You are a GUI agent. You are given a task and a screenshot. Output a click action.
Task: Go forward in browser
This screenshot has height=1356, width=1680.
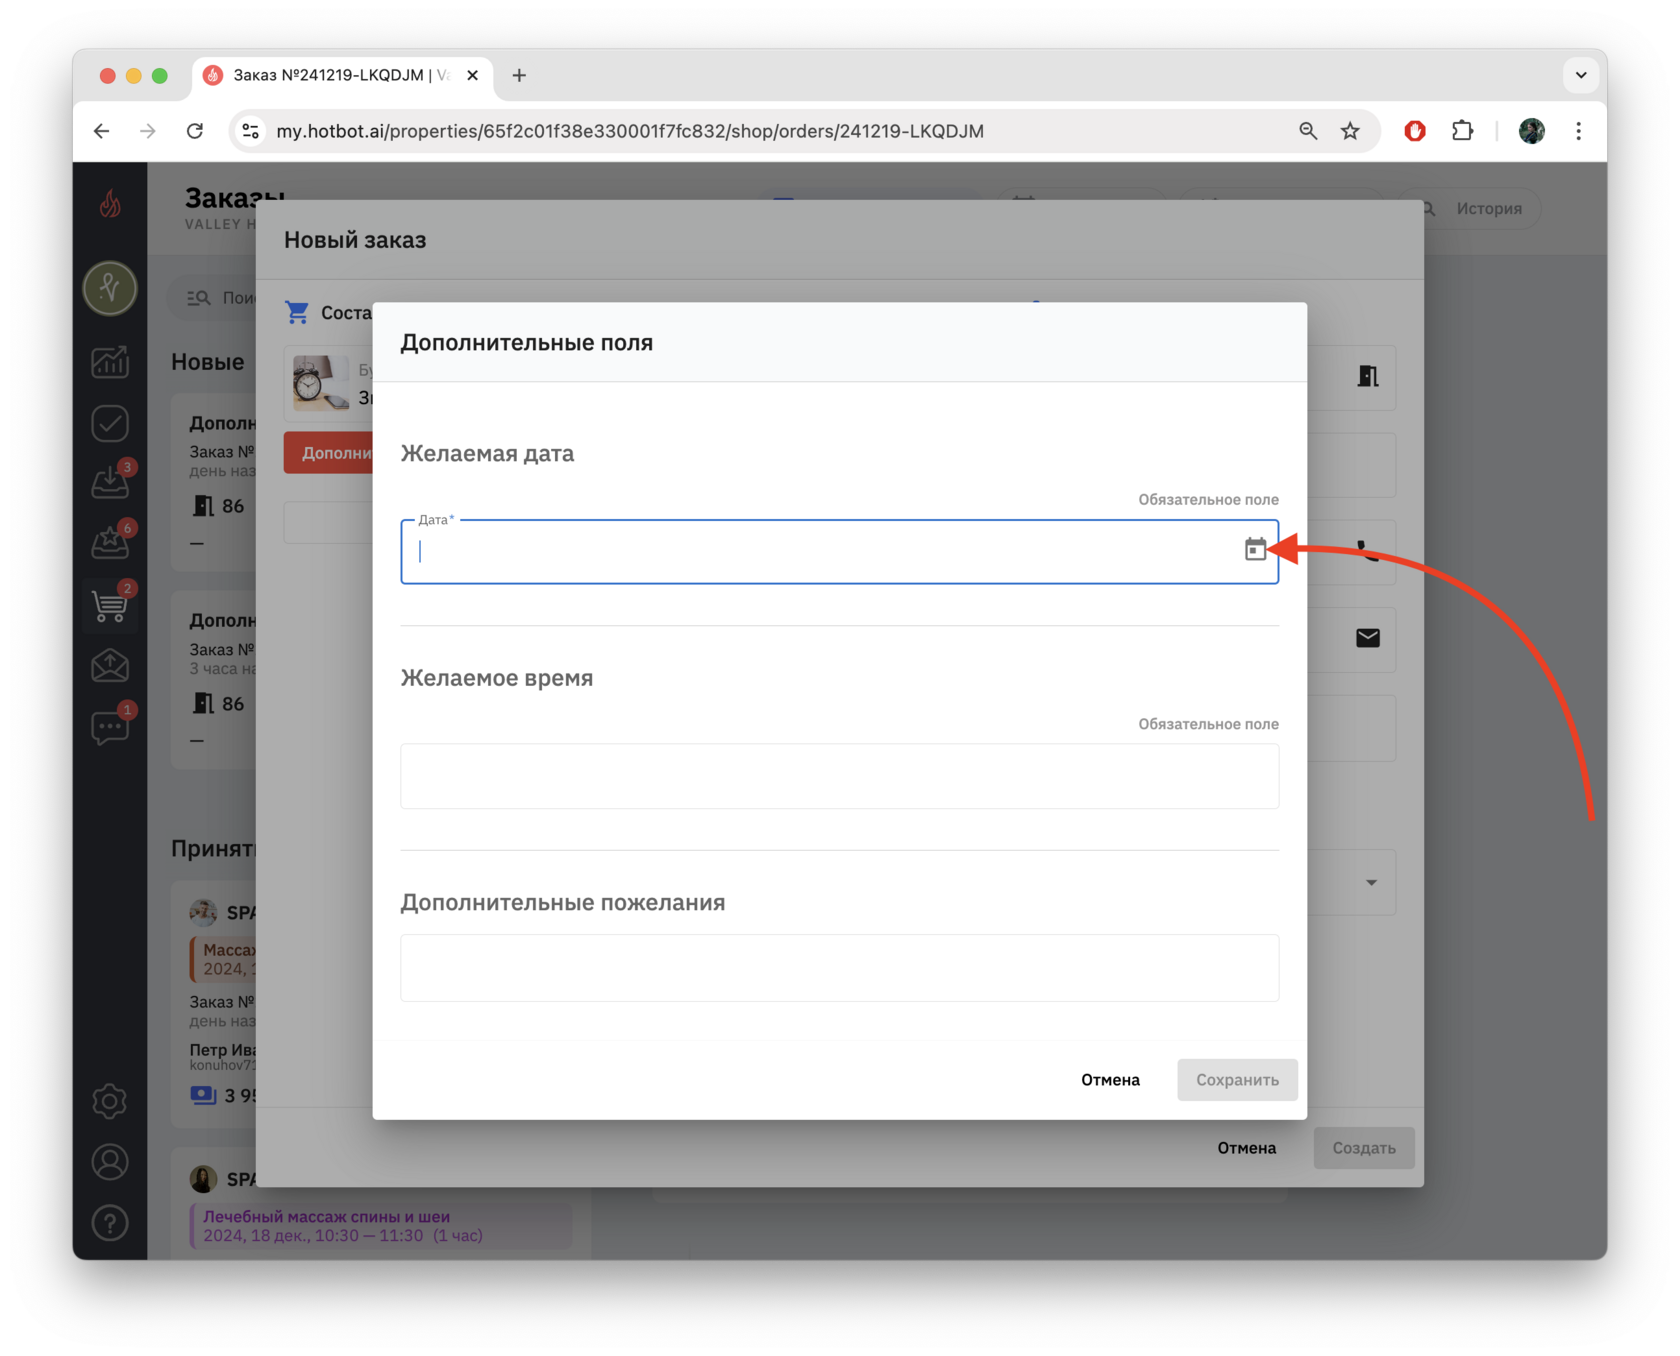(148, 131)
